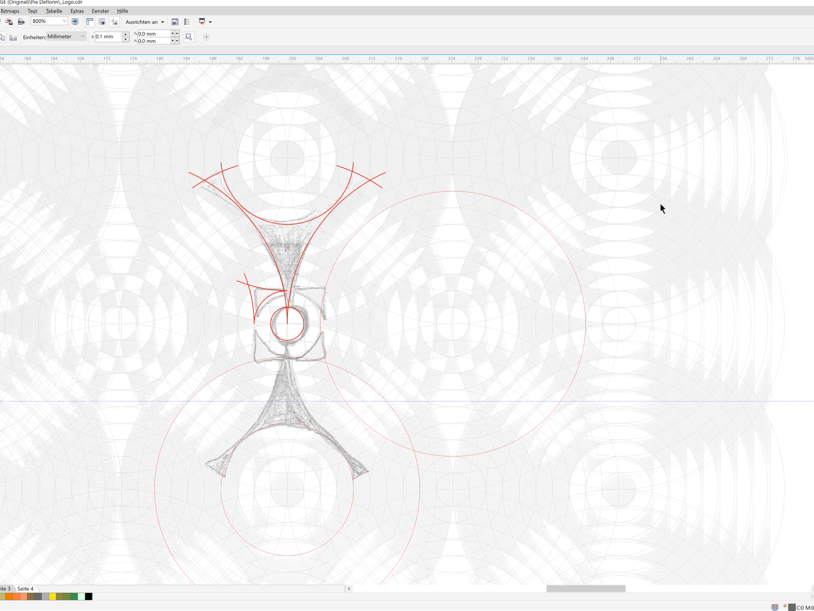814x611 pixels.
Task: Click the options icon right of 'Ausrichten an'
Action: click(175, 21)
